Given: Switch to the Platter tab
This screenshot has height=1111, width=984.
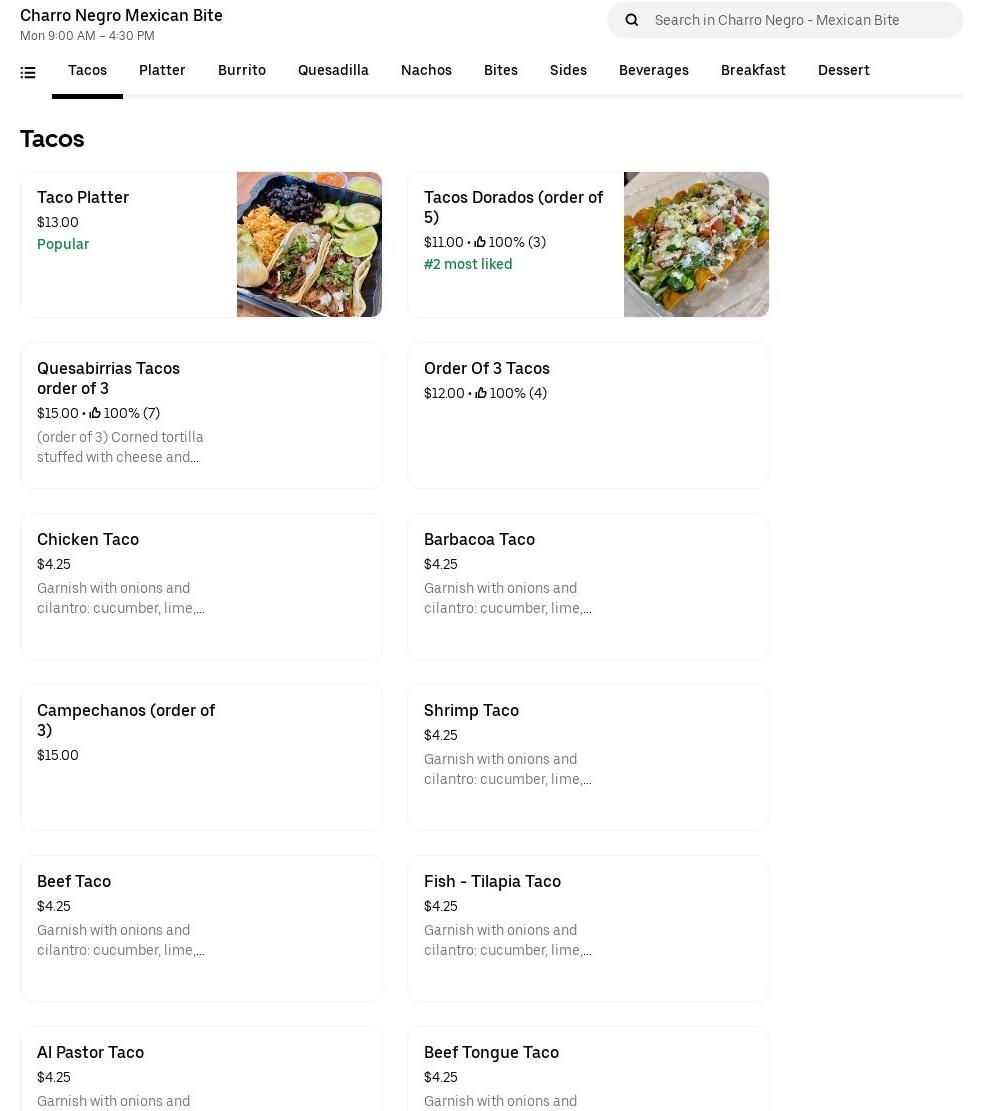Looking at the screenshot, I should tap(162, 70).
